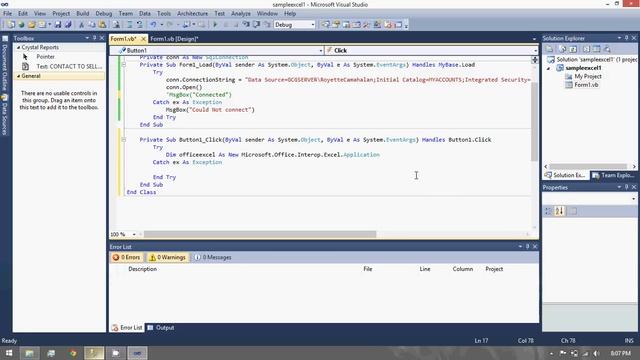
Task: Click the Save All toolbar icon
Action: [x=68, y=25]
